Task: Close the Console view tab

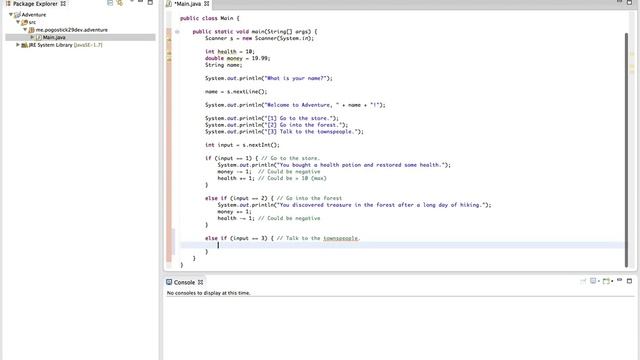Action: (200, 282)
